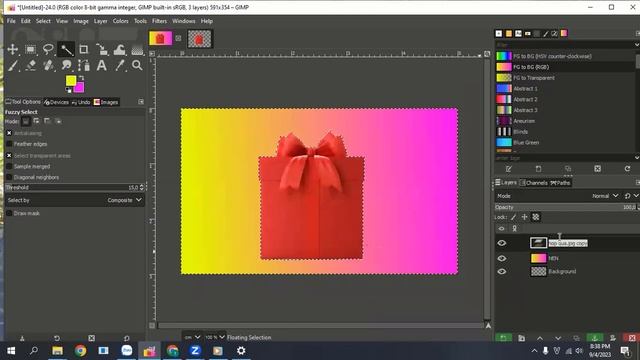The height and width of the screenshot is (360, 640).
Task: Toggle Select transparent areas checkbox
Action: [9, 156]
